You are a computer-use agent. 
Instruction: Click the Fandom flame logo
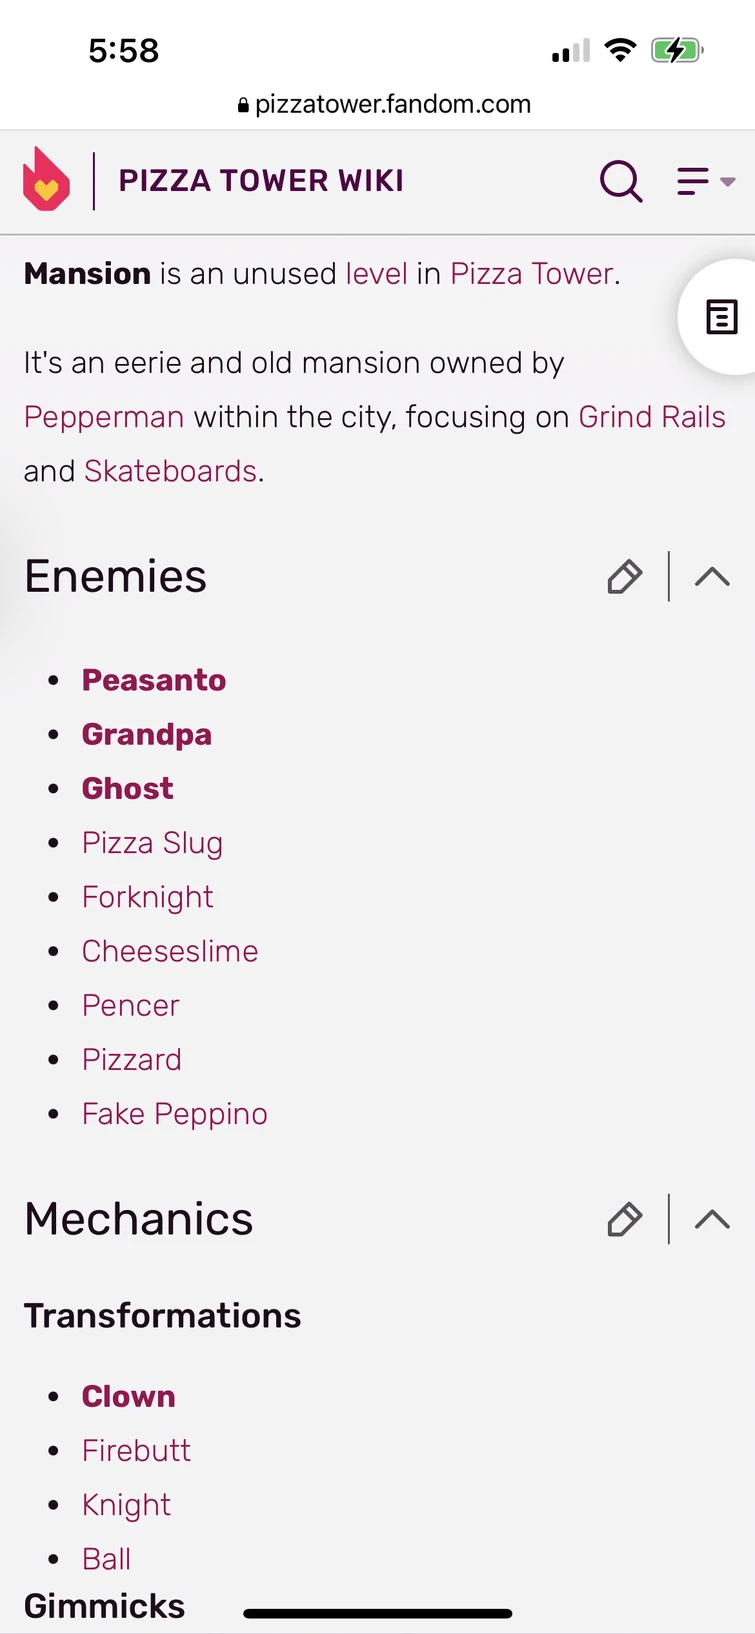pos(44,180)
